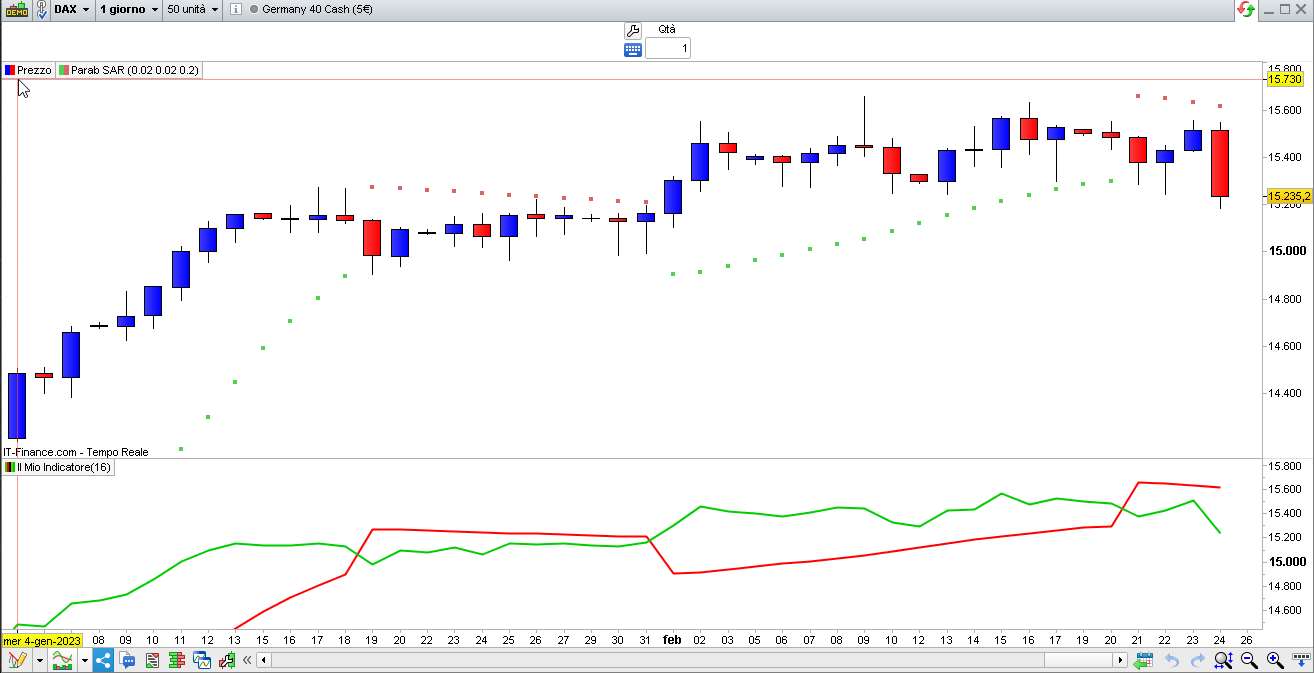The width and height of the screenshot is (1314, 673).
Task: Click the zoom autofit magnifier icon
Action: 1223,660
